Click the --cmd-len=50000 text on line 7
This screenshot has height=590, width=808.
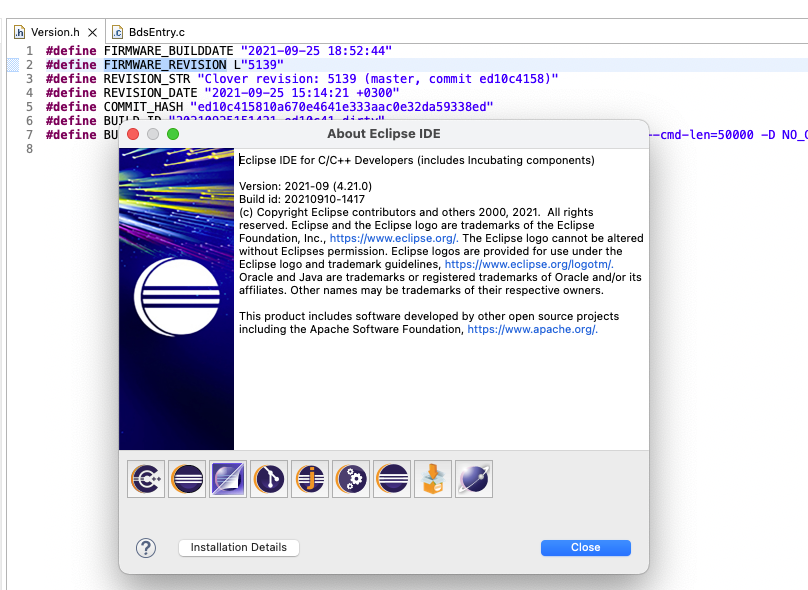coord(701,135)
